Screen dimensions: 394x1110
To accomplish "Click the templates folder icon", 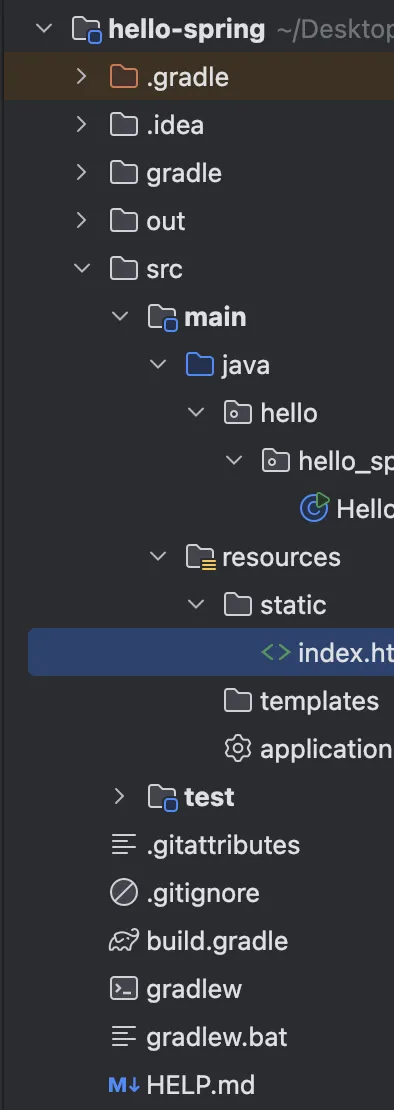I will (238, 701).
